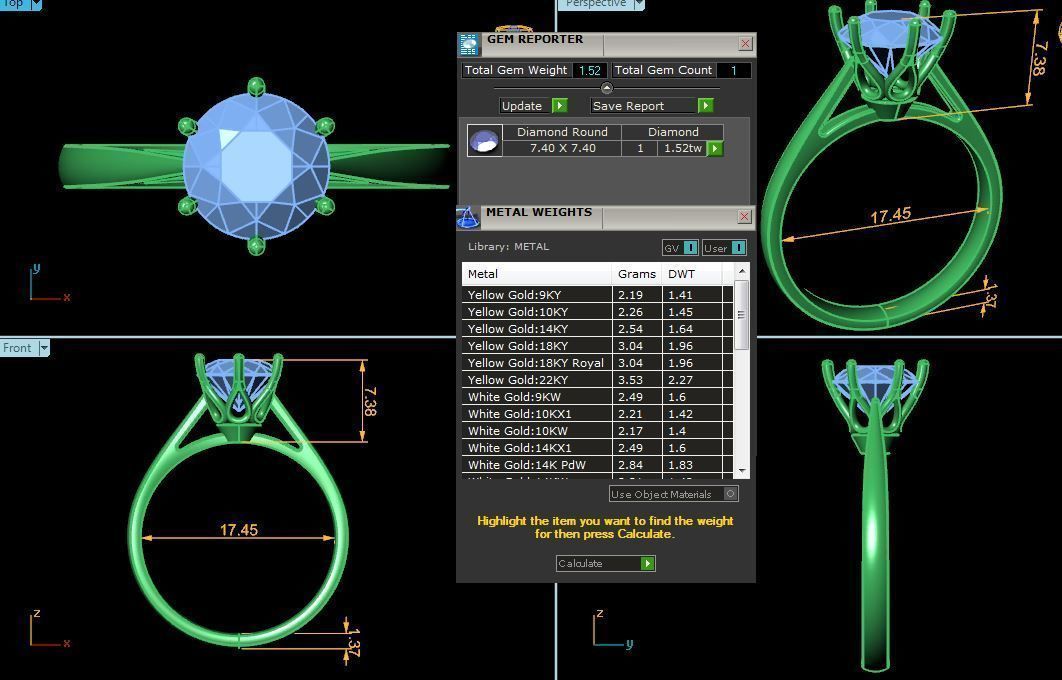This screenshot has width=1062, height=680.
Task: Click the Front viewport title label
Action: click(x=18, y=348)
